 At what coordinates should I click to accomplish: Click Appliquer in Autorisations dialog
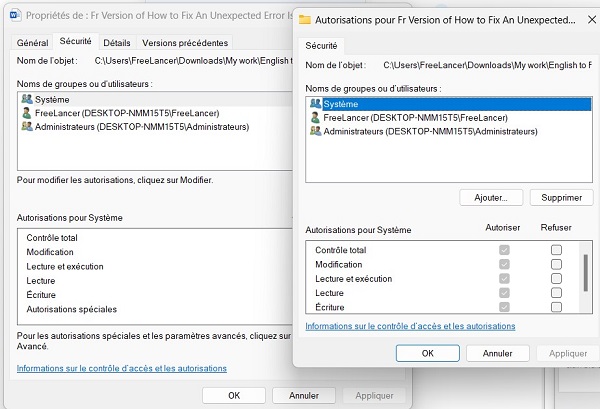pyautogui.click(x=568, y=353)
